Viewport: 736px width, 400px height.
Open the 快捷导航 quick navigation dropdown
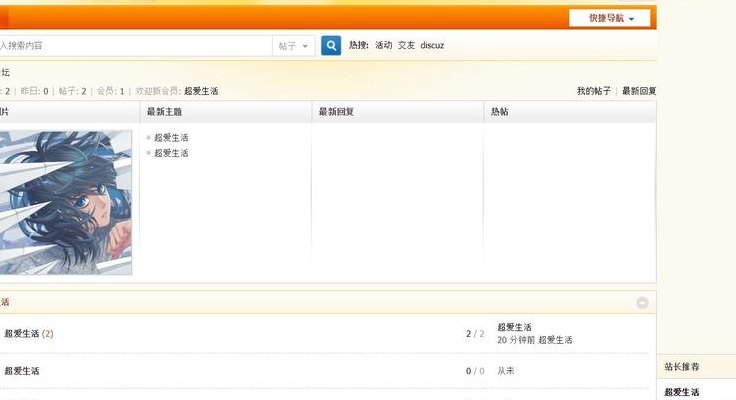click(x=609, y=18)
